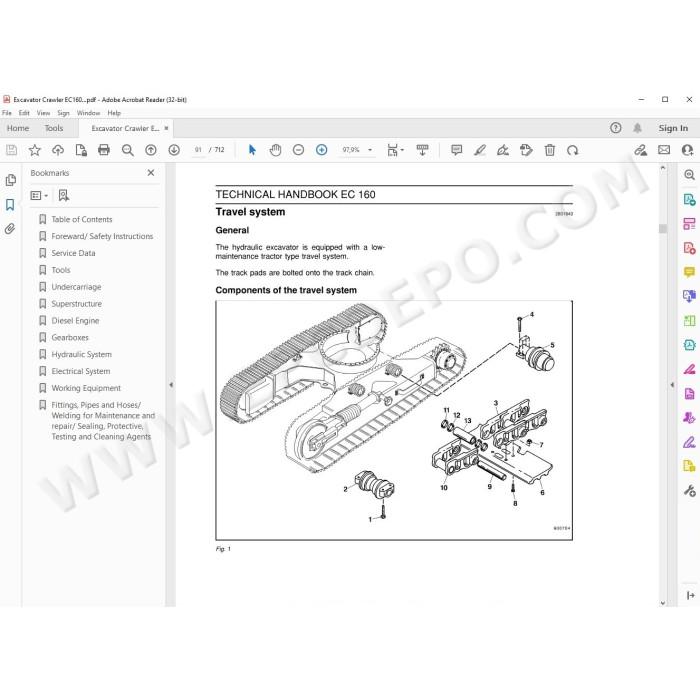This screenshot has width=700, height=700.
Task: Switch to the Home tab
Action: pos(18,128)
